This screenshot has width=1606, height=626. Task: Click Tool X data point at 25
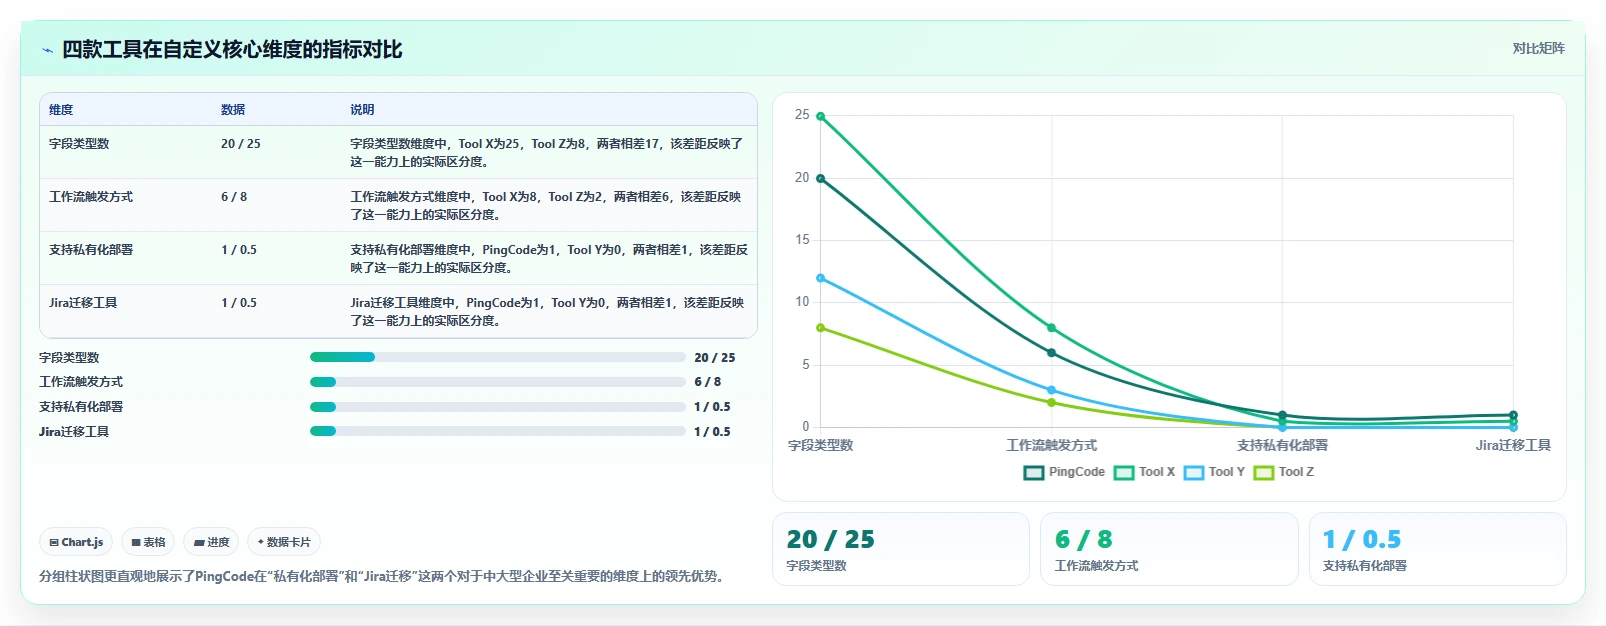click(x=821, y=117)
